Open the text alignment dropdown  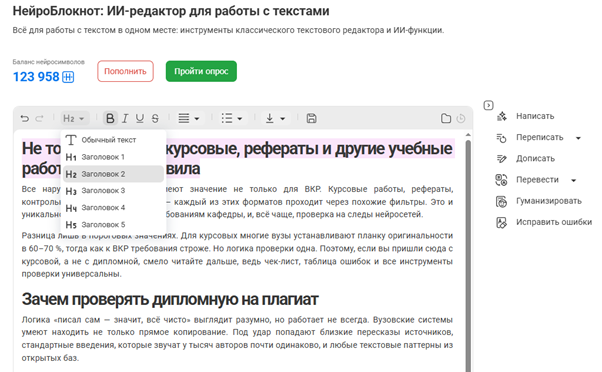coord(189,118)
